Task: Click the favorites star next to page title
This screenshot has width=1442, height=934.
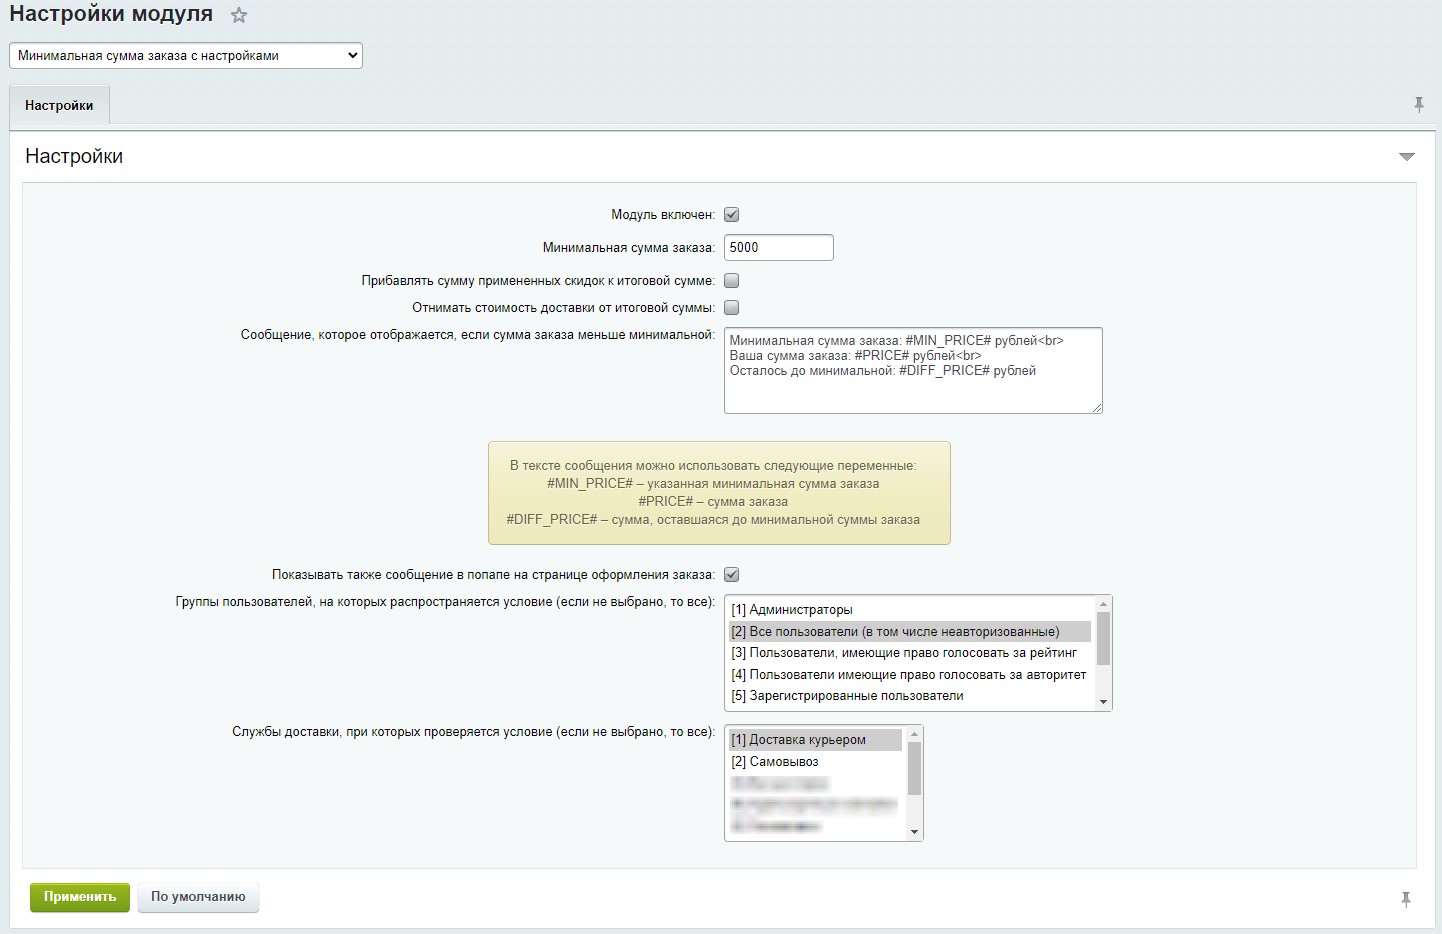Action: coord(238,16)
